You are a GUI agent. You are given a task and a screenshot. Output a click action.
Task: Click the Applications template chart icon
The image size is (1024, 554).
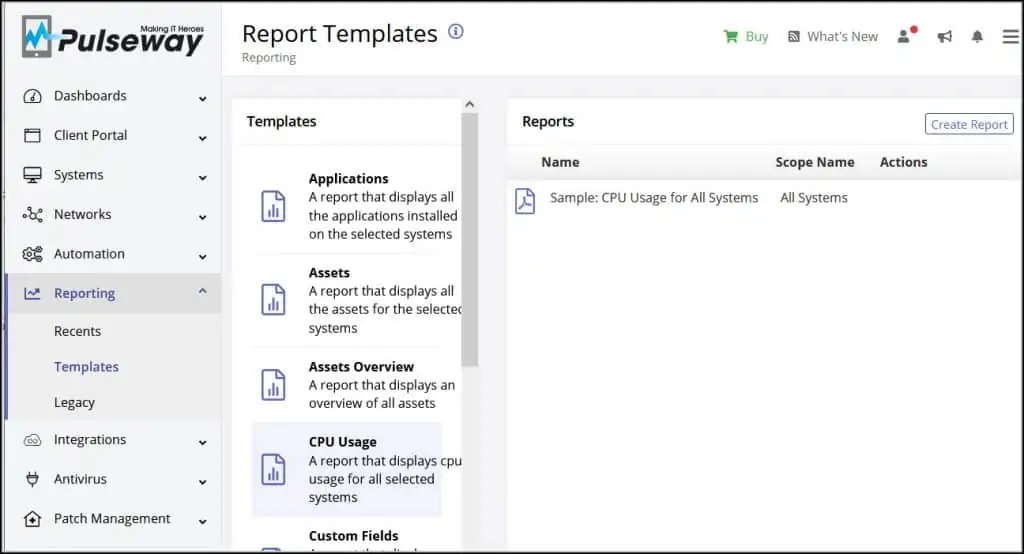(273, 206)
